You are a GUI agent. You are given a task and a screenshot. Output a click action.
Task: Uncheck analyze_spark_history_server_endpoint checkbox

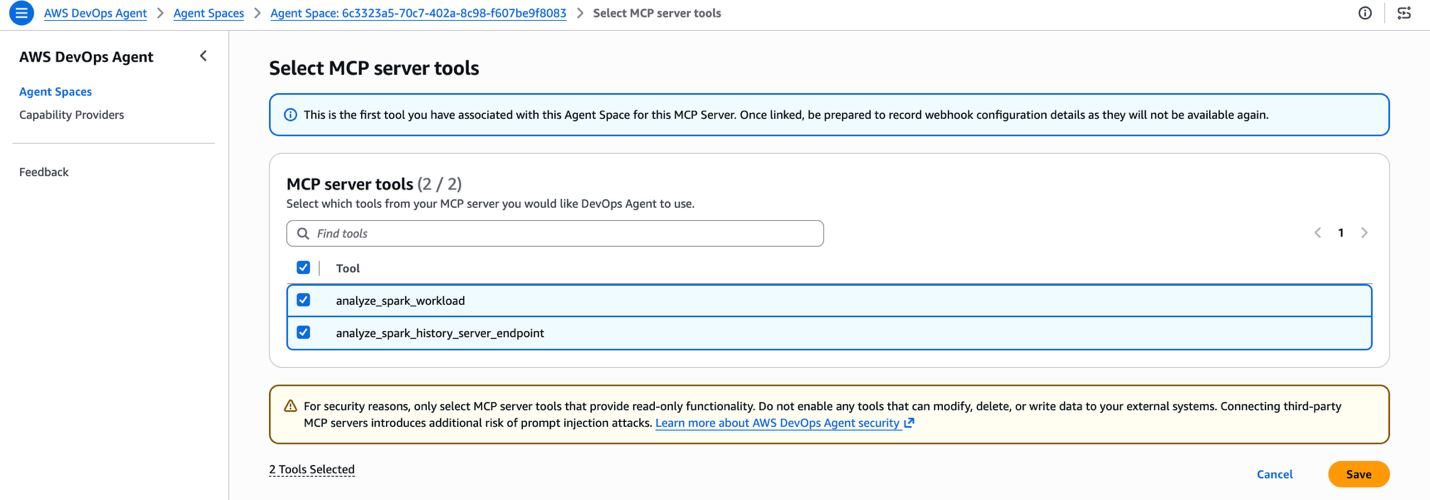[303, 332]
